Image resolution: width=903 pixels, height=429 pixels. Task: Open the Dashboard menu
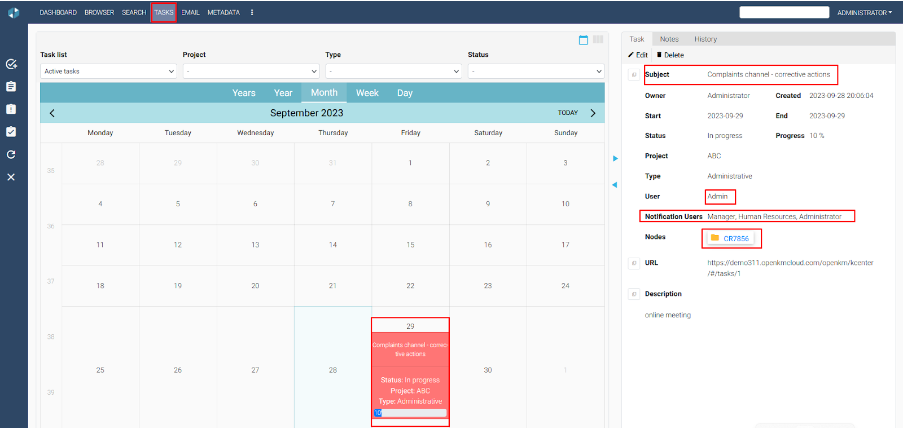58,12
